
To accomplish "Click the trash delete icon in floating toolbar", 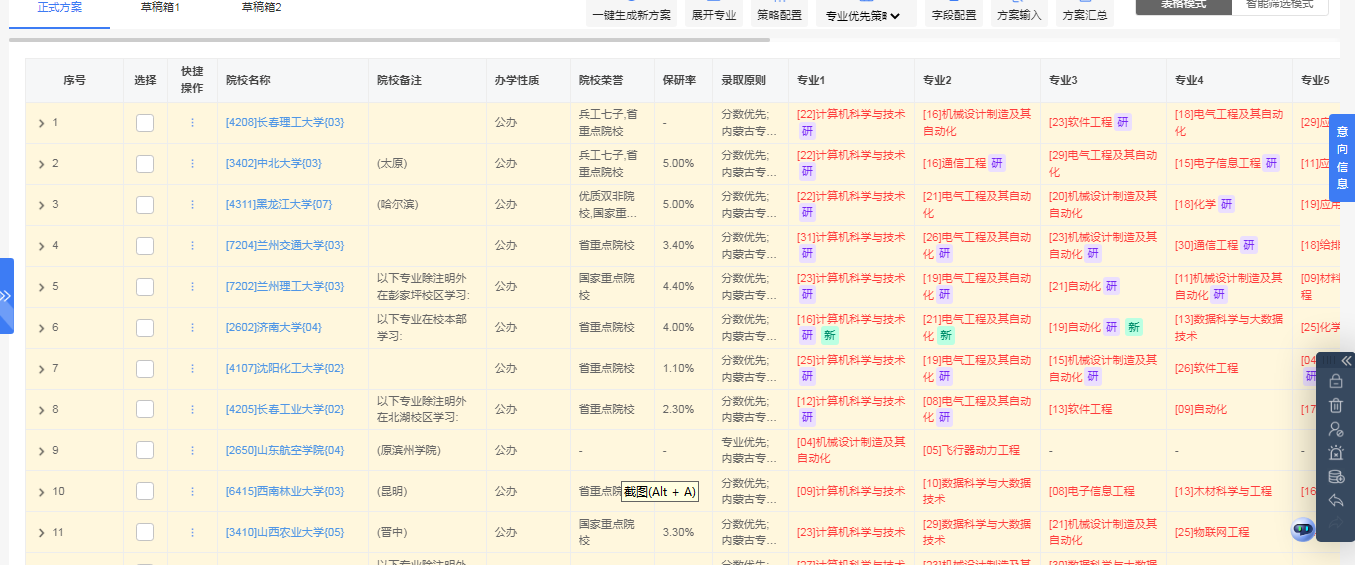I will (x=1335, y=405).
